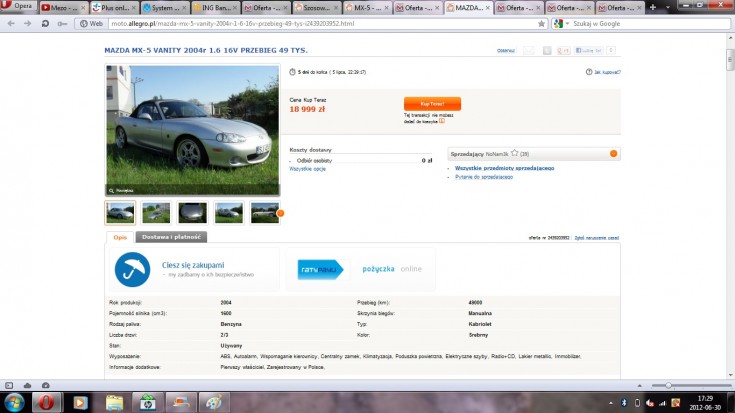Click the Google +1 button

[563, 51]
